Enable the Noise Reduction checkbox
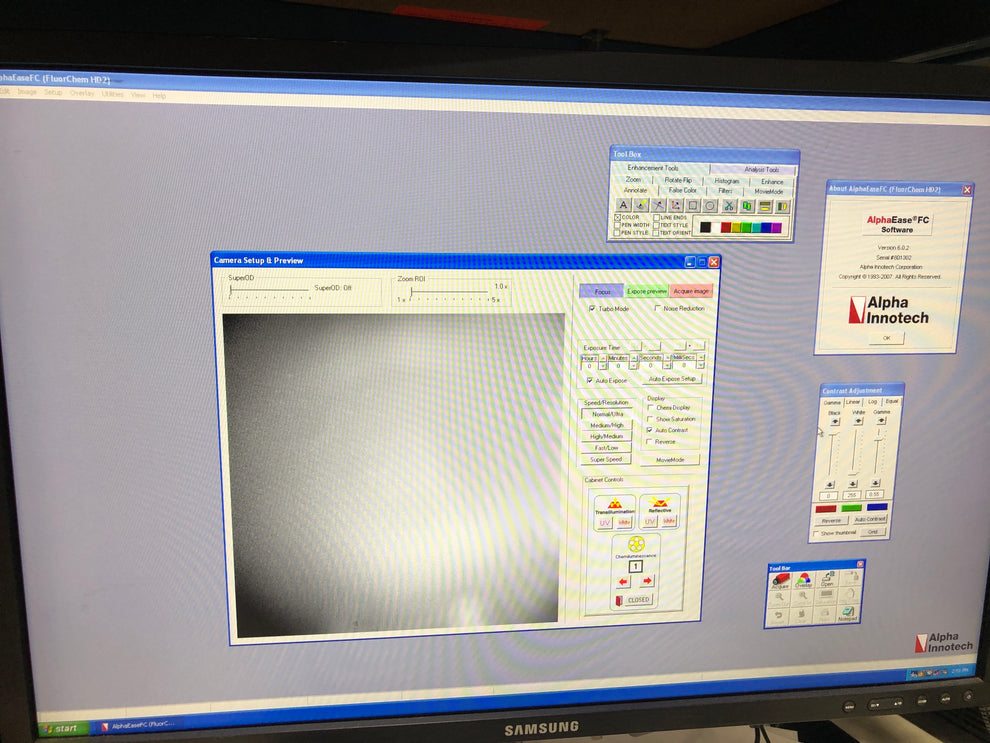Viewport: 990px width, 743px height. pyautogui.click(x=657, y=309)
